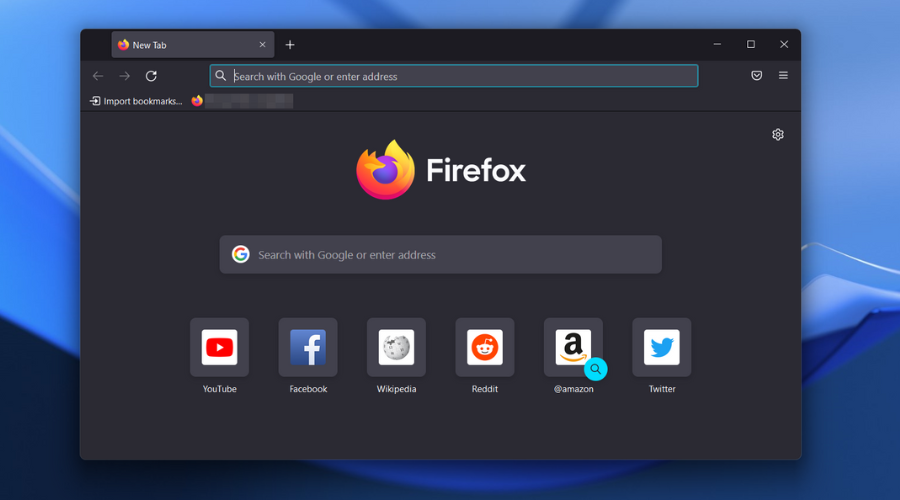Maximize the Firefox window
900x500 pixels.
coord(750,44)
